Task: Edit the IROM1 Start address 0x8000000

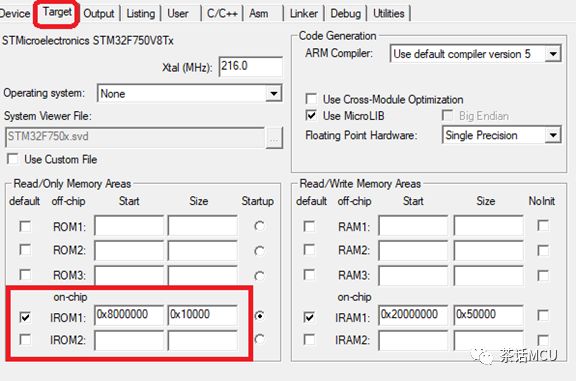Action: coord(129,315)
